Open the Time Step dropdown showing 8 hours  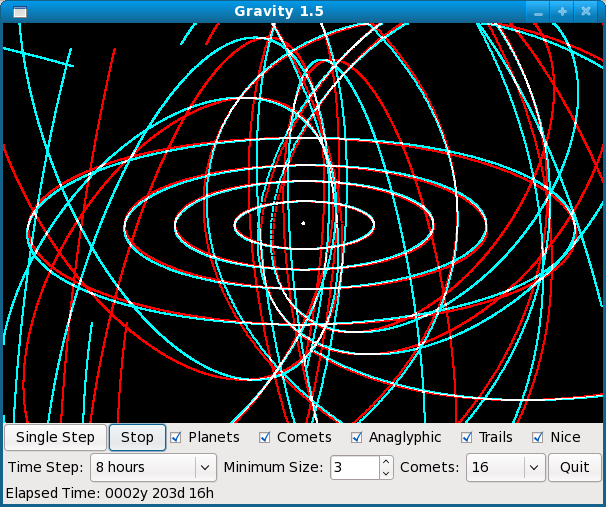(153, 467)
